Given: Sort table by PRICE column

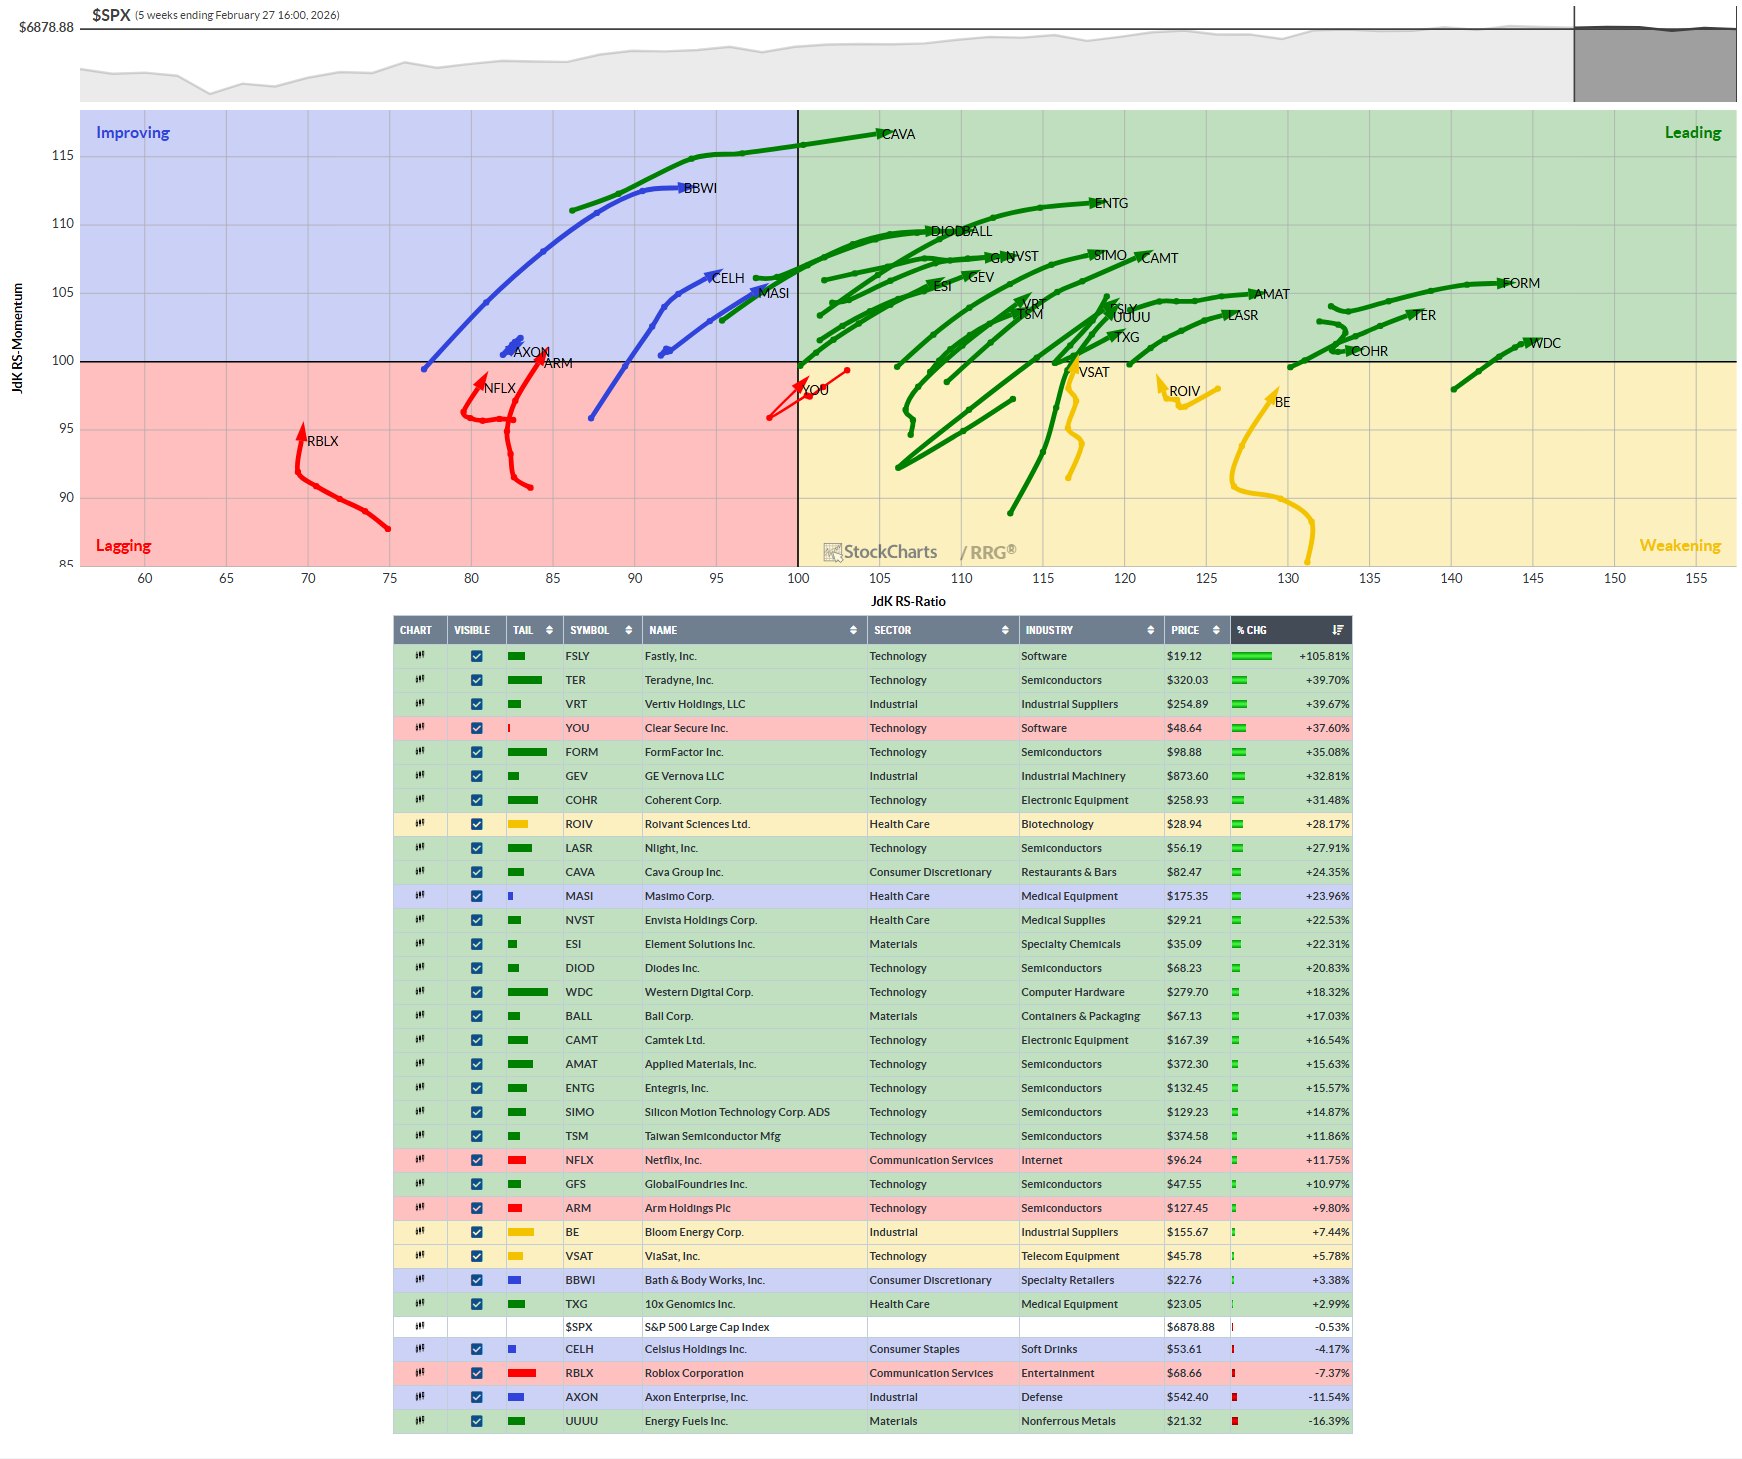Looking at the screenshot, I should tap(1196, 630).
